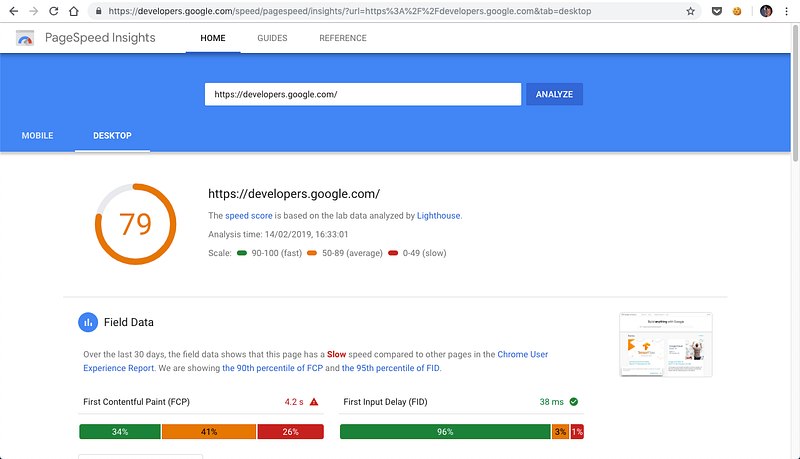Open '90th percentile of FCP' link
This screenshot has width=800, height=459.
coord(272,368)
